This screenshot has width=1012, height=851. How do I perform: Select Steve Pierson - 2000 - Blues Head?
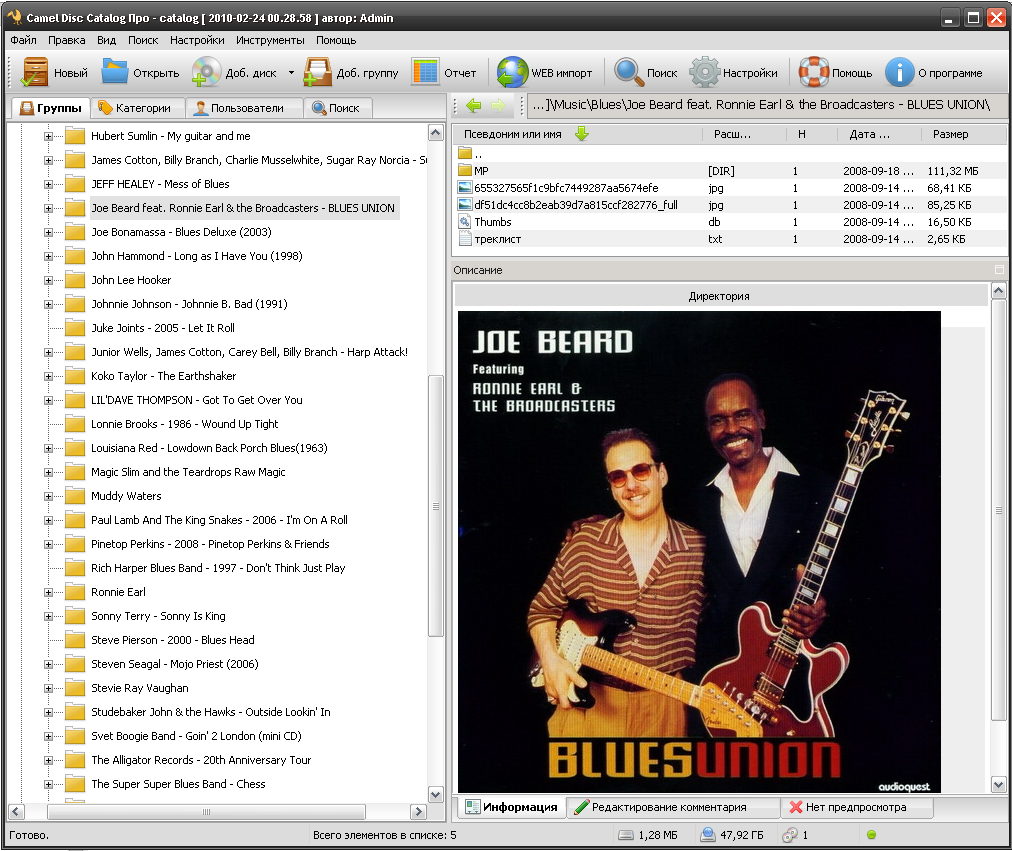[x=172, y=640]
